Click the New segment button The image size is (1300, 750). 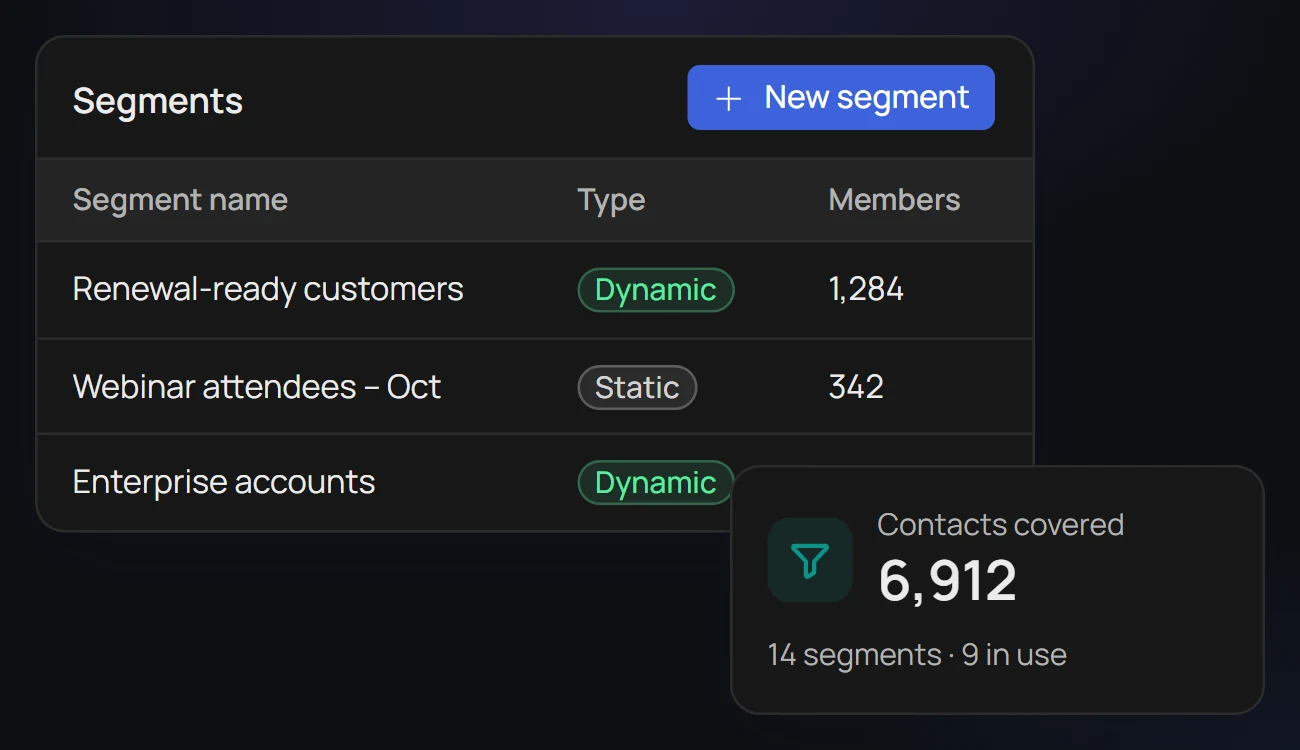[x=841, y=98]
